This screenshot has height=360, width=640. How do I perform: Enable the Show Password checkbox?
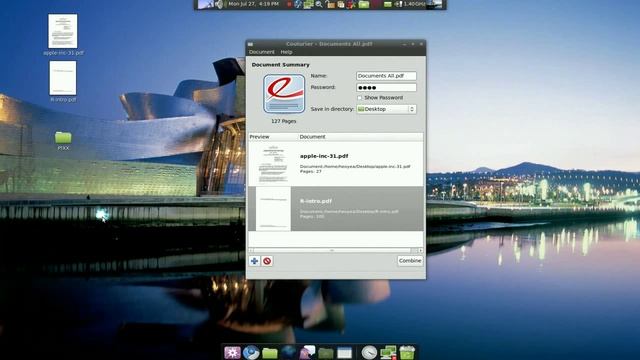pos(359,98)
